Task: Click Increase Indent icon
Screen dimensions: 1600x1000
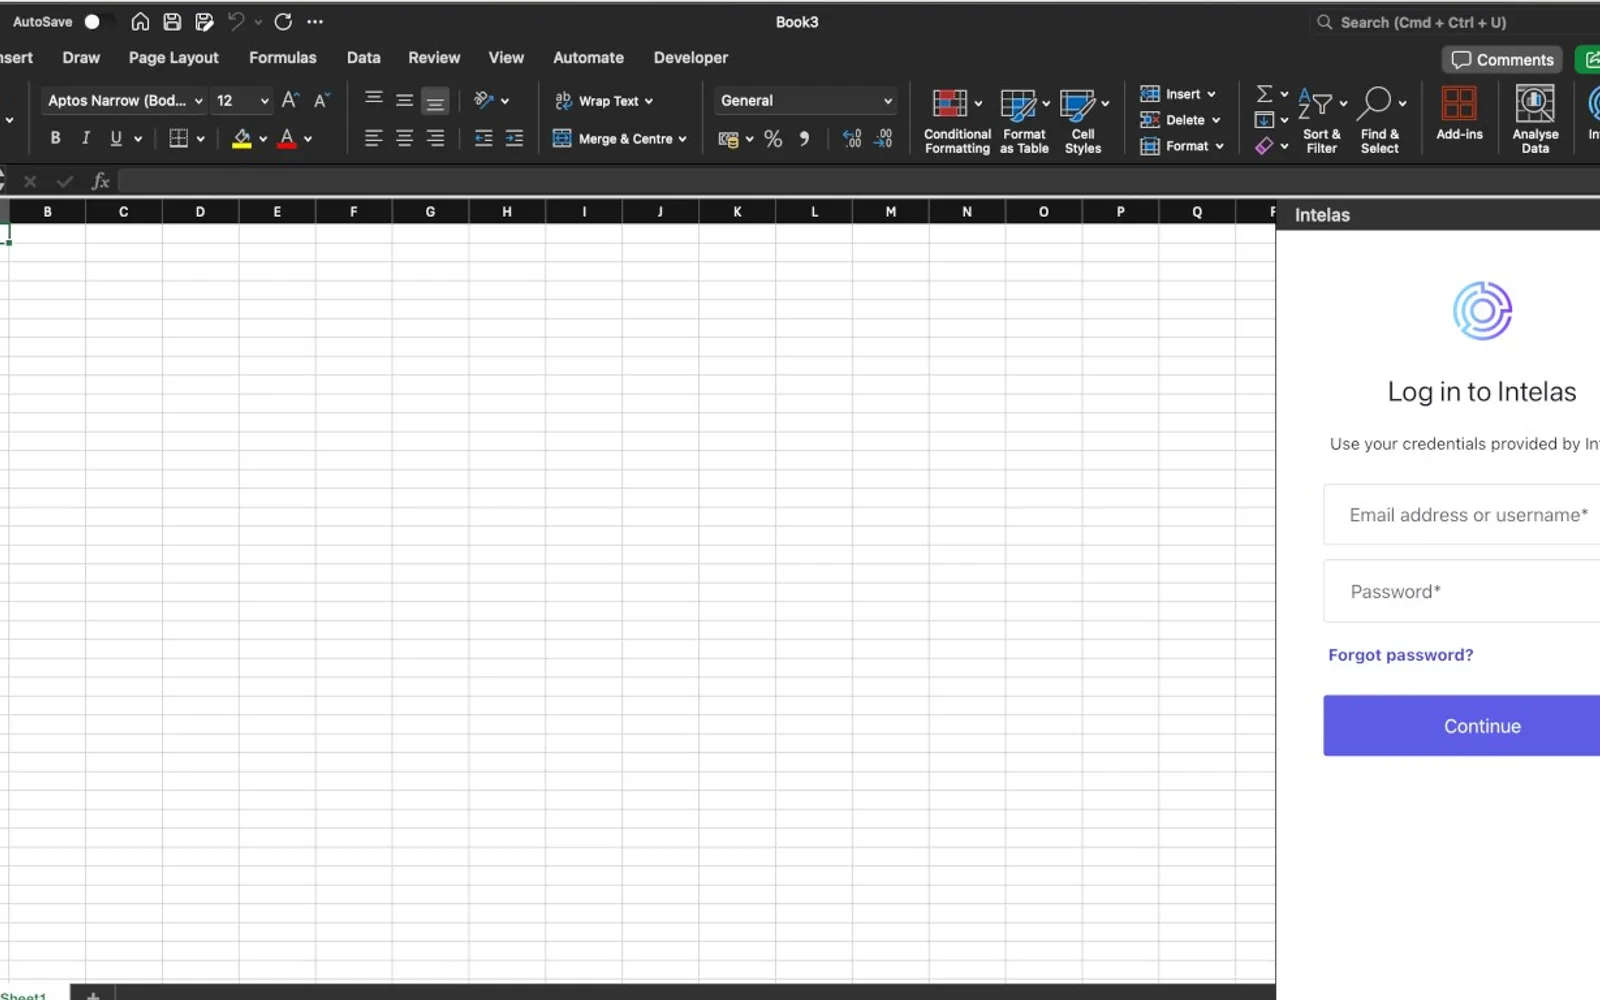Action: point(514,138)
